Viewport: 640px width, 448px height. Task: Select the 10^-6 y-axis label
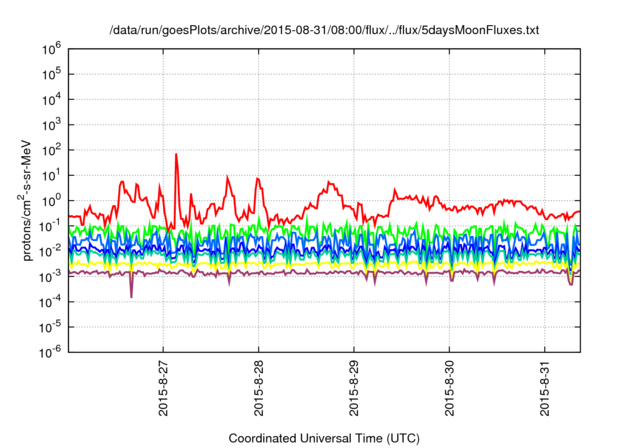[50, 352]
